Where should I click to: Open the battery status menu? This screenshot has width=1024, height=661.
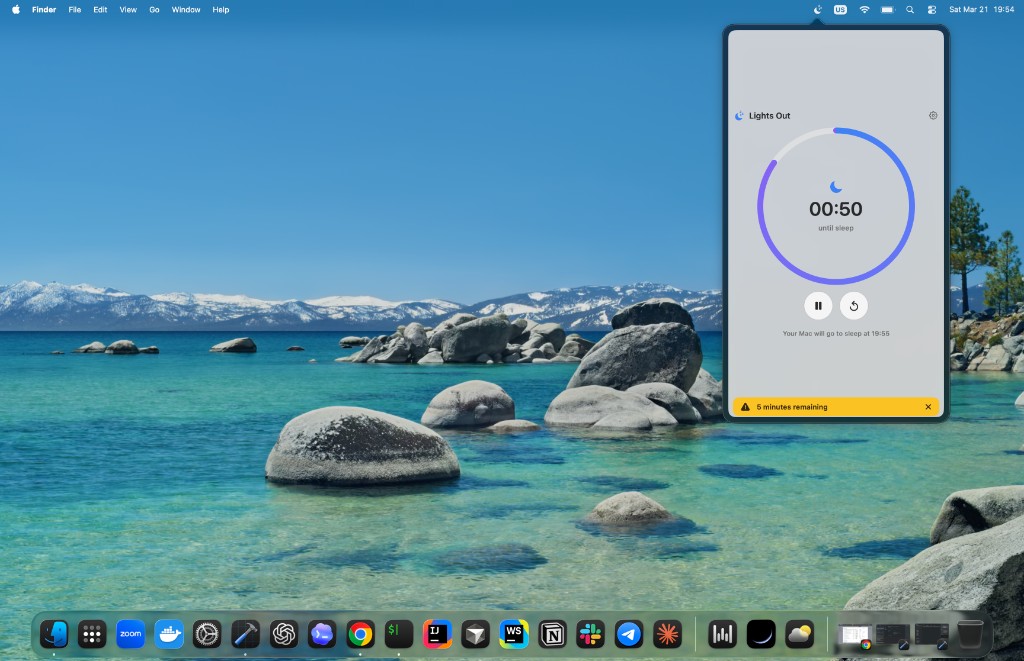click(x=888, y=10)
